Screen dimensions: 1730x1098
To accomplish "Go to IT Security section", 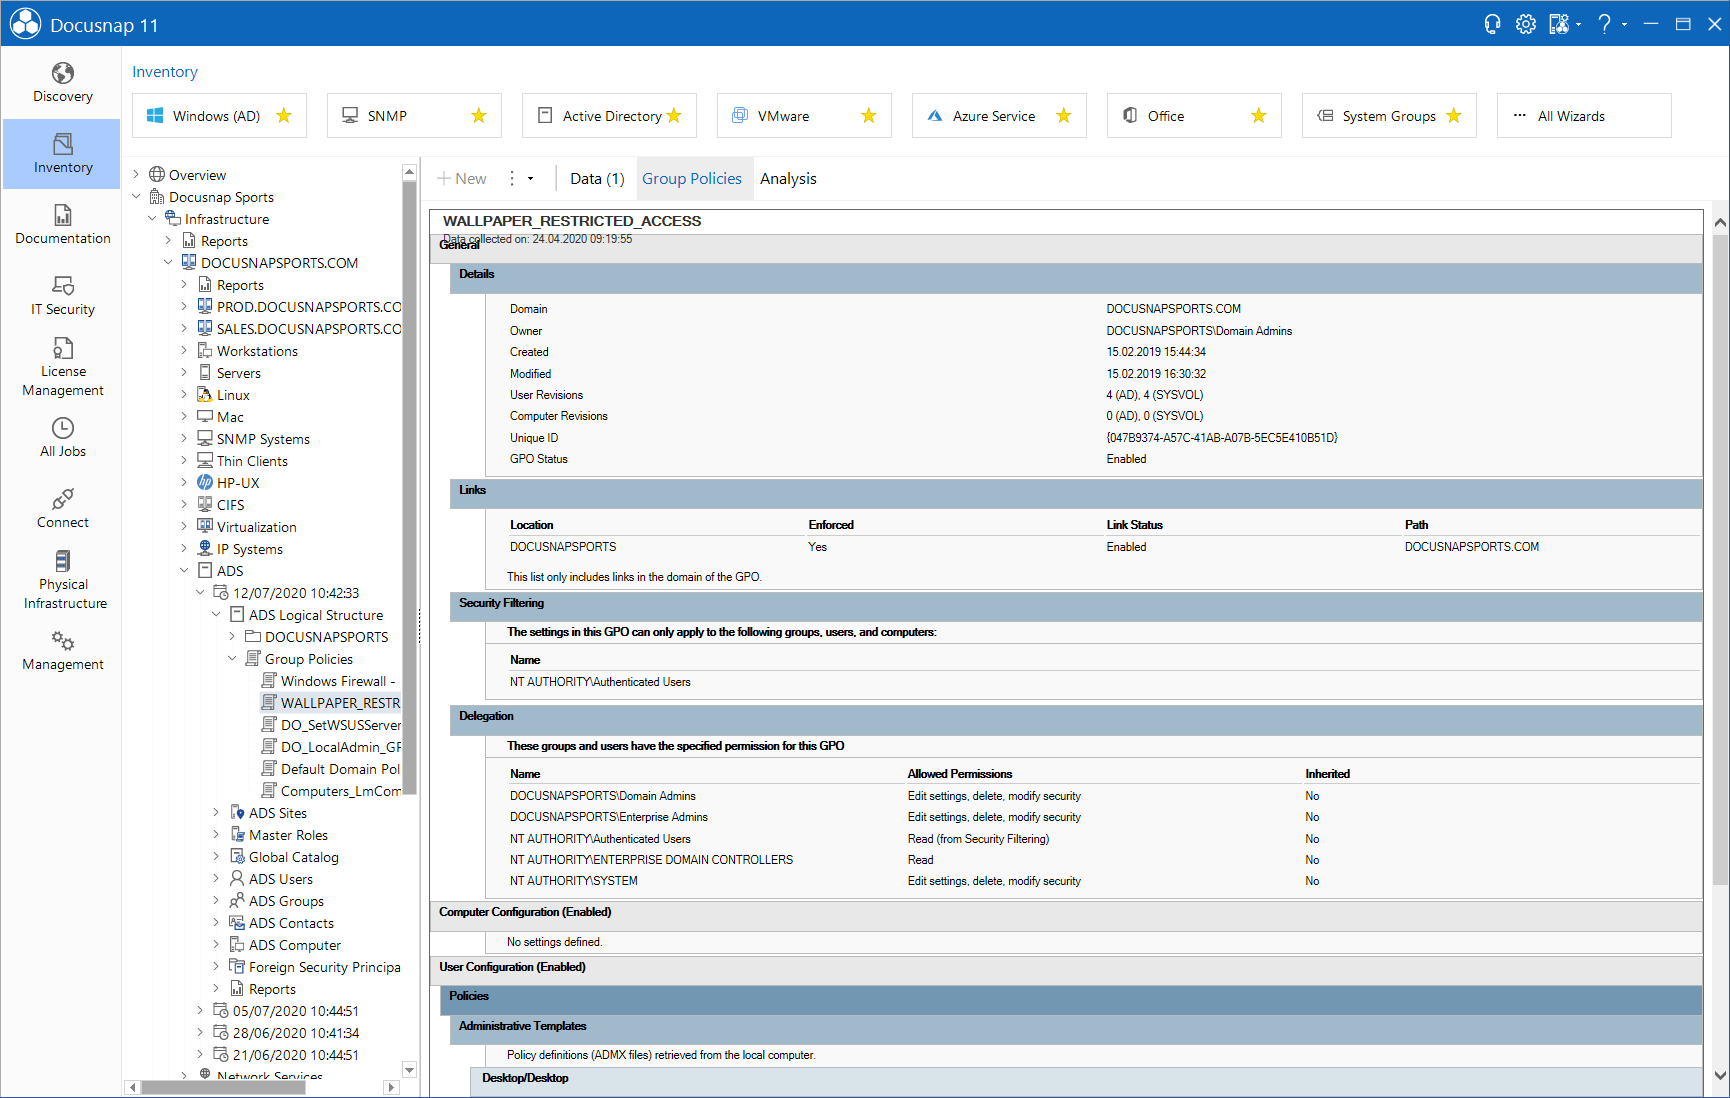I will [62, 295].
